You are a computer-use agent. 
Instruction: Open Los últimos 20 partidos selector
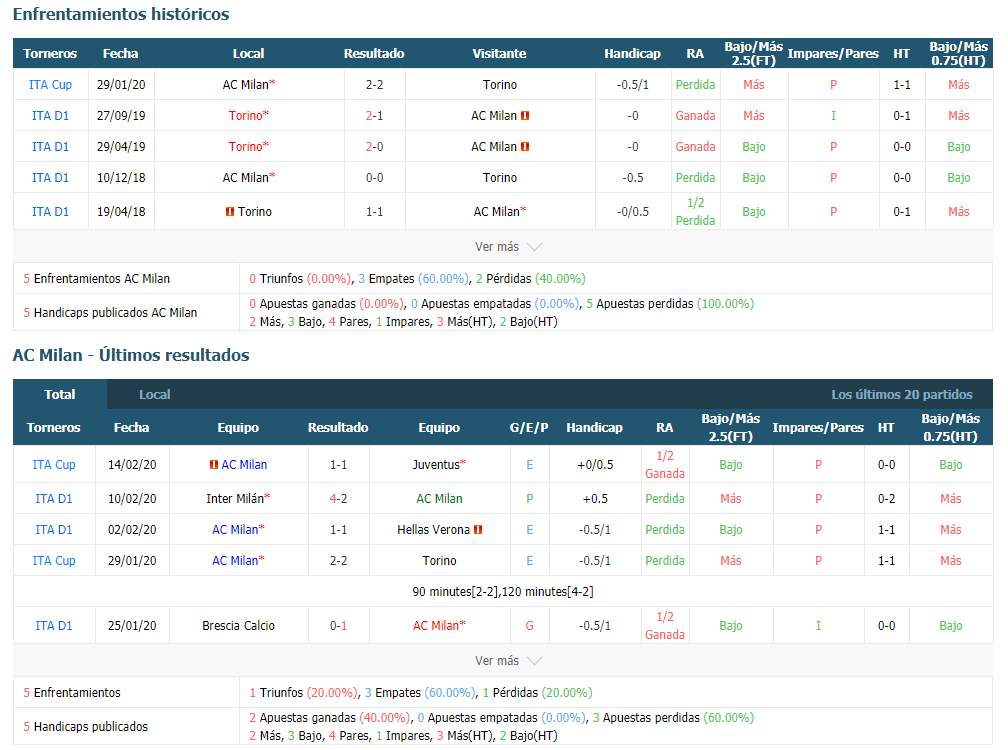coord(901,395)
